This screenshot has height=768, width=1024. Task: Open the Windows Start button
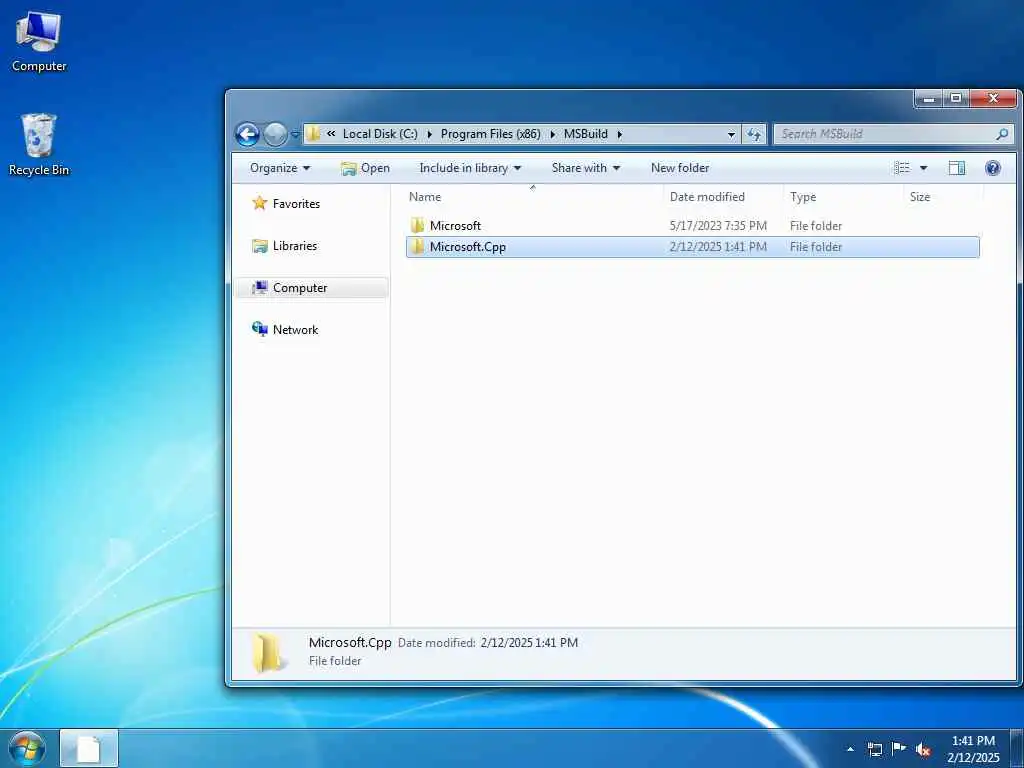click(27, 748)
